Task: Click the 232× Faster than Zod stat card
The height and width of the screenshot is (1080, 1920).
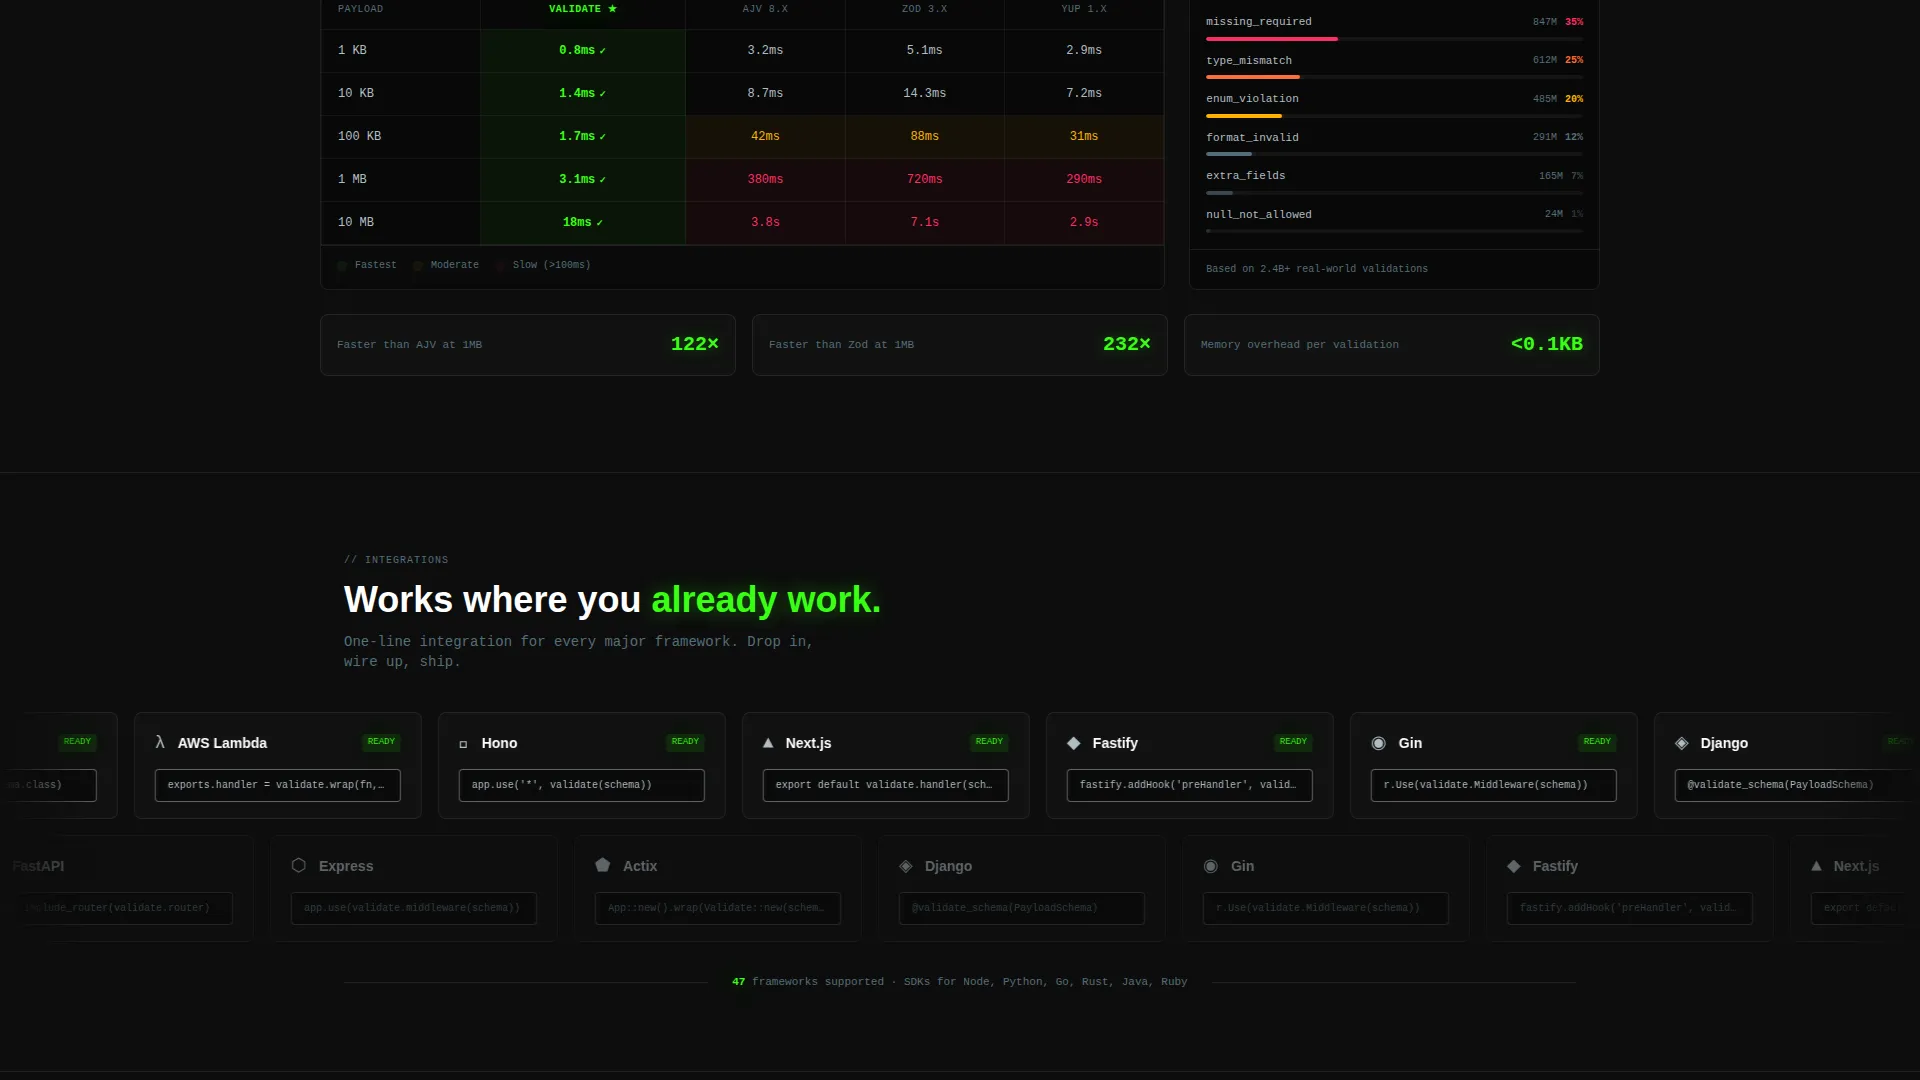Action: click(960, 345)
